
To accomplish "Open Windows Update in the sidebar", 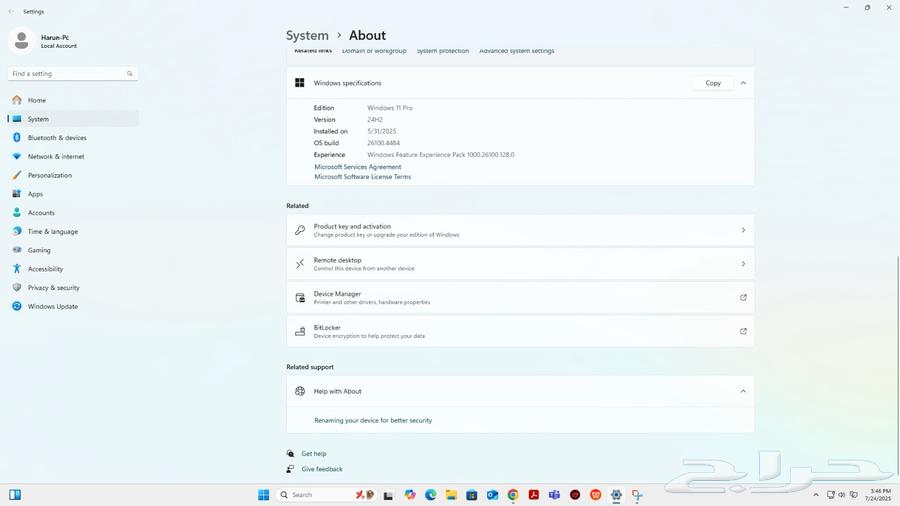I will coord(73,306).
